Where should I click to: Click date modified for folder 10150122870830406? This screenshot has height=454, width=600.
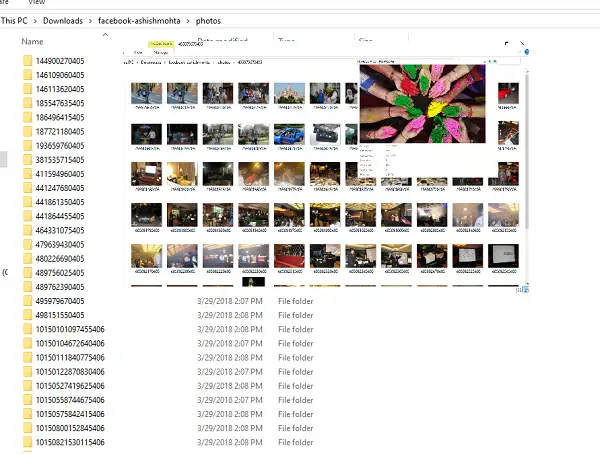(x=230, y=372)
